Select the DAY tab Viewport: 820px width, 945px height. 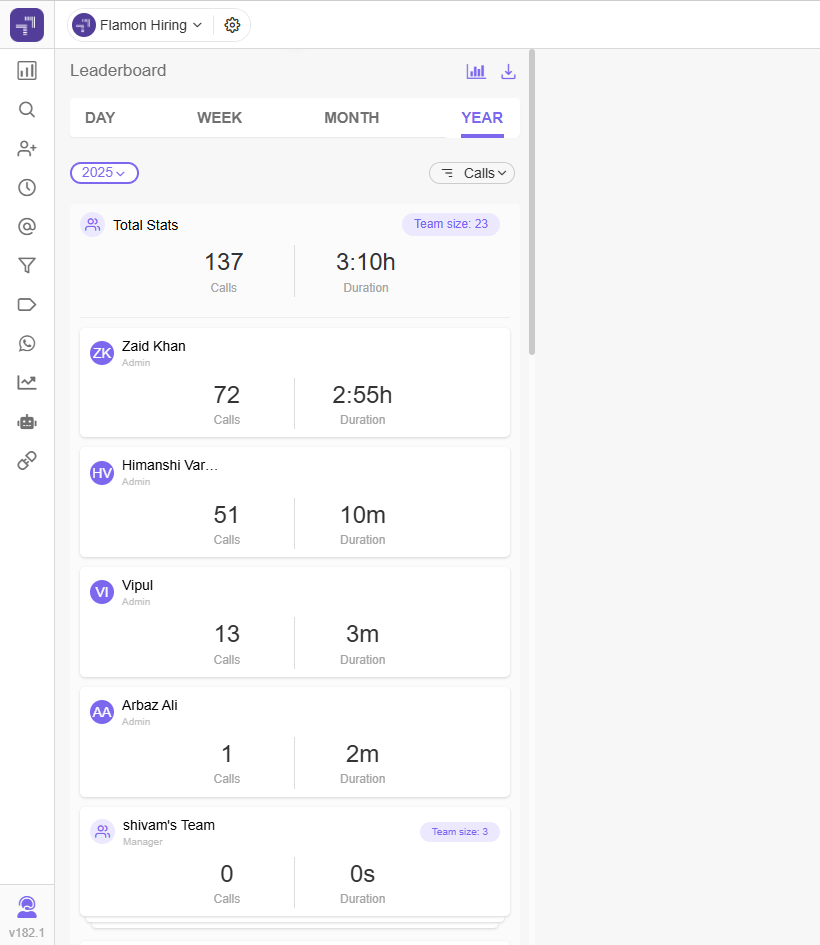[x=100, y=118]
